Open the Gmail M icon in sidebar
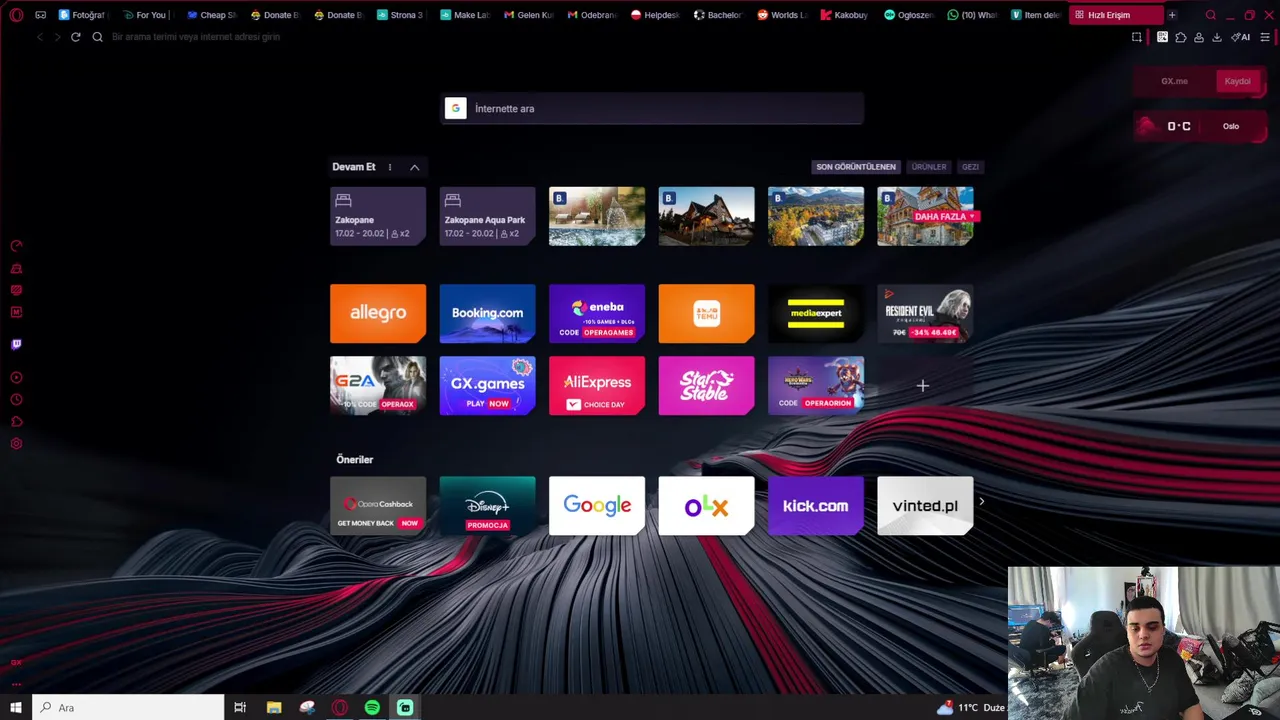Viewport: 1280px width, 720px height. coord(16,312)
